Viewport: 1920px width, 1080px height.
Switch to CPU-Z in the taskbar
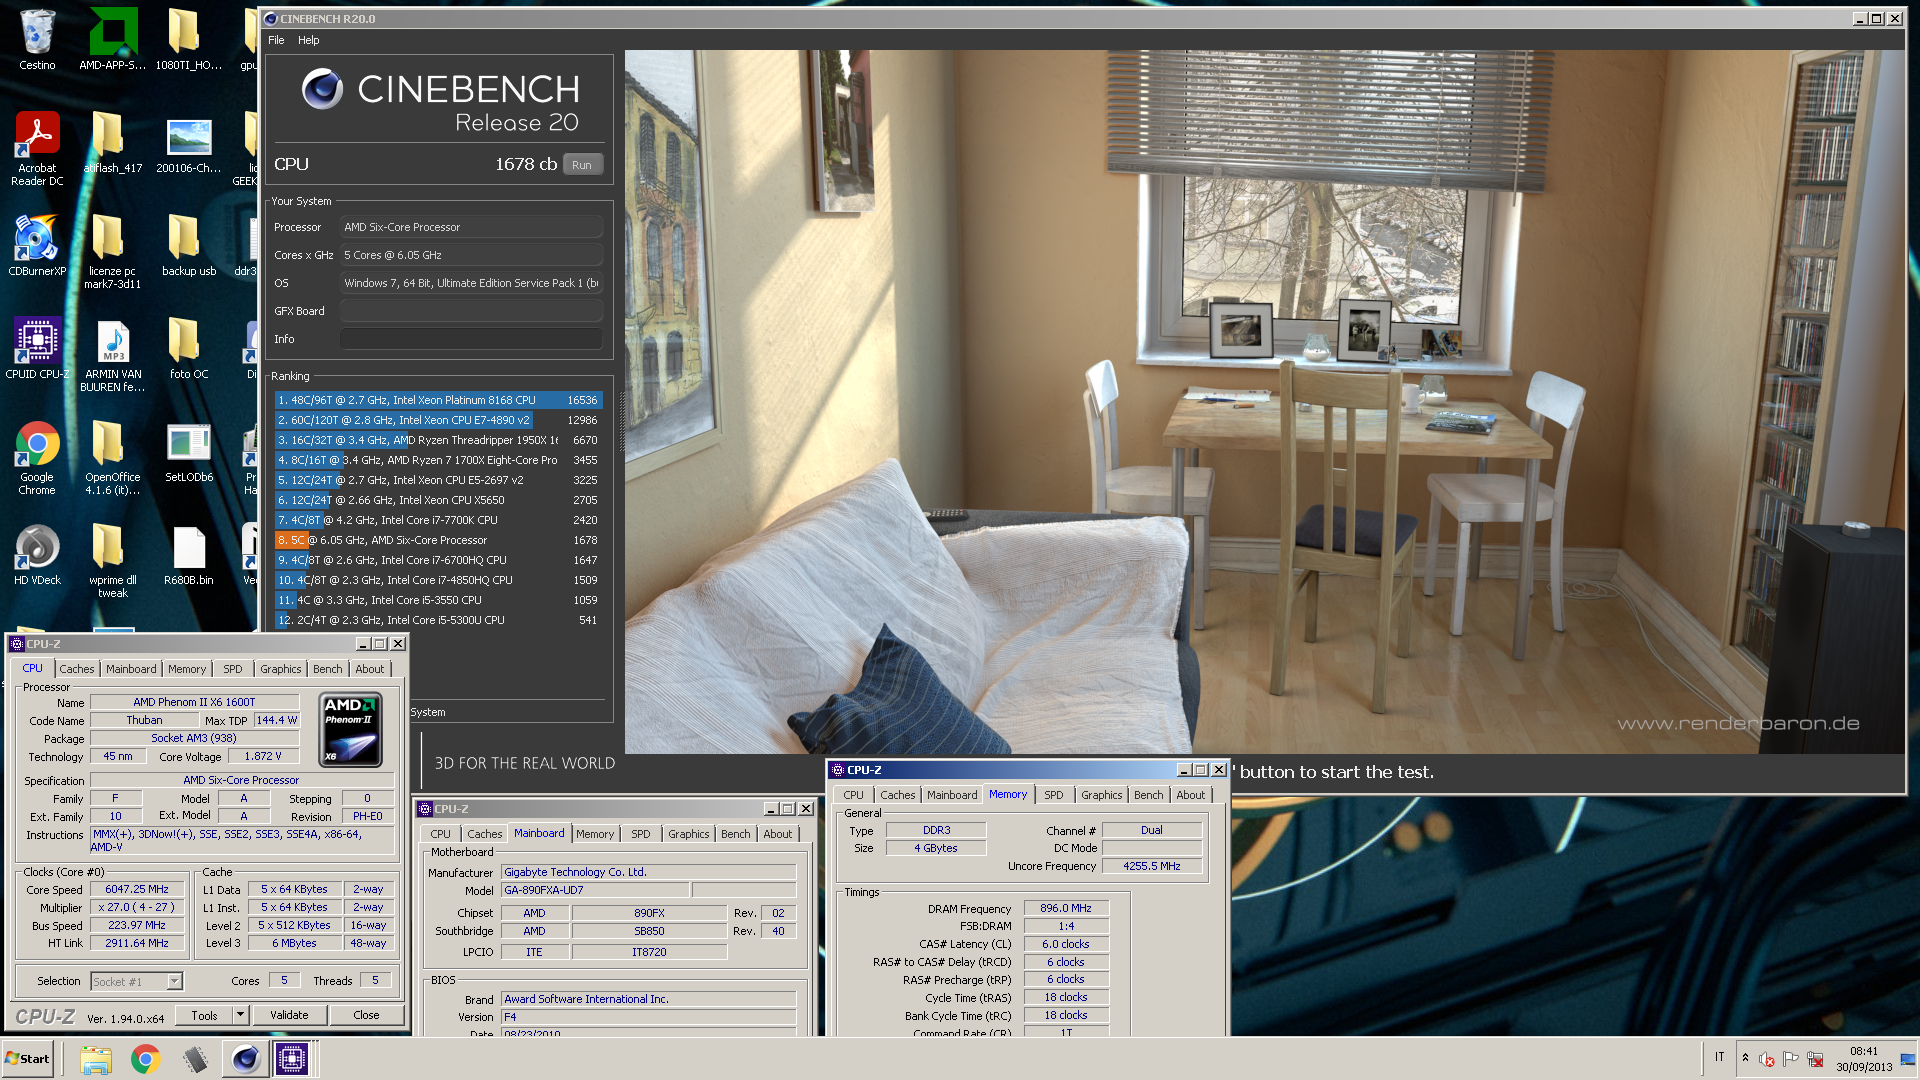tap(292, 1059)
